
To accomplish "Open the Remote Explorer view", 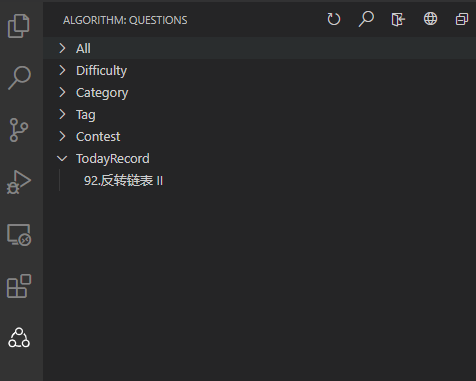I will 19,235.
